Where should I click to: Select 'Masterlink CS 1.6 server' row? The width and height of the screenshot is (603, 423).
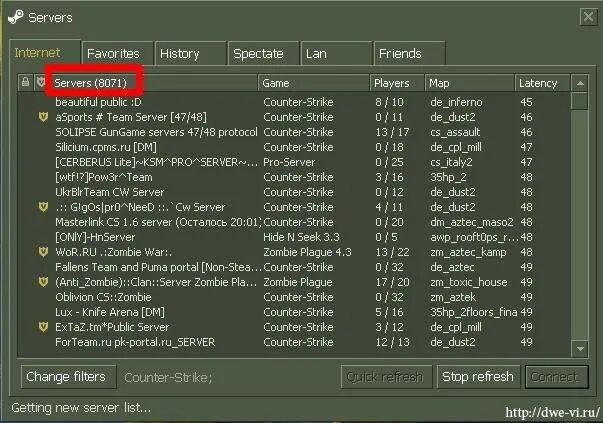click(294, 222)
